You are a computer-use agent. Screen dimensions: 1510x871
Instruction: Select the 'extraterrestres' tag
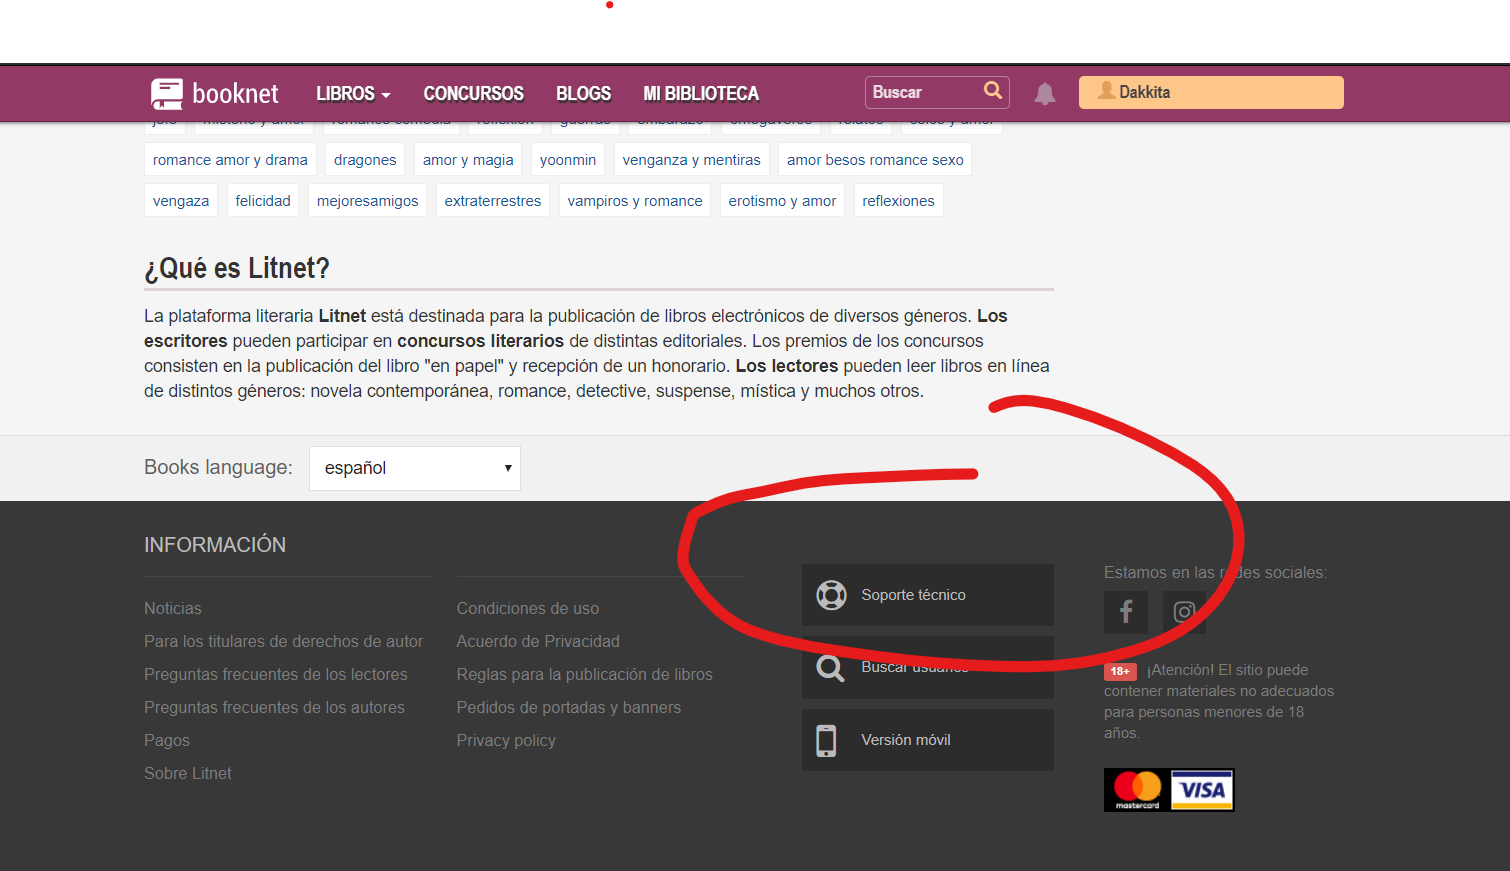click(493, 201)
